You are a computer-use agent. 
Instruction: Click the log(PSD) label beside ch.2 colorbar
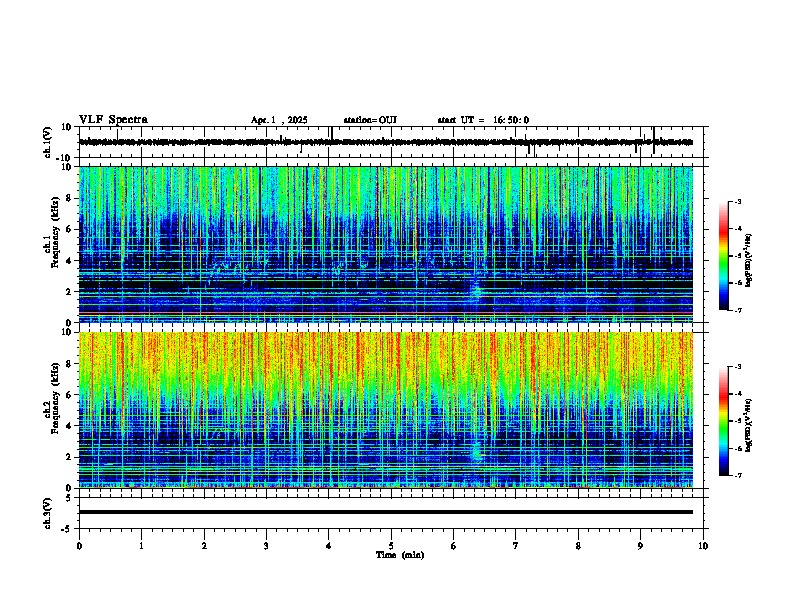coord(749,425)
